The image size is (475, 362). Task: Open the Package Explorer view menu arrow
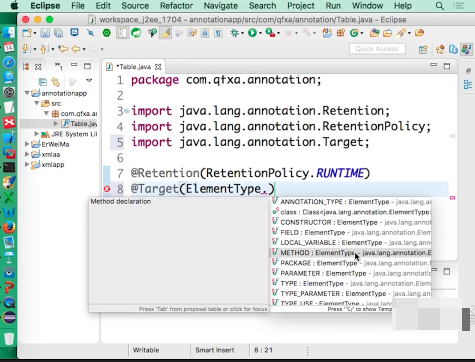(x=89, y=80)
